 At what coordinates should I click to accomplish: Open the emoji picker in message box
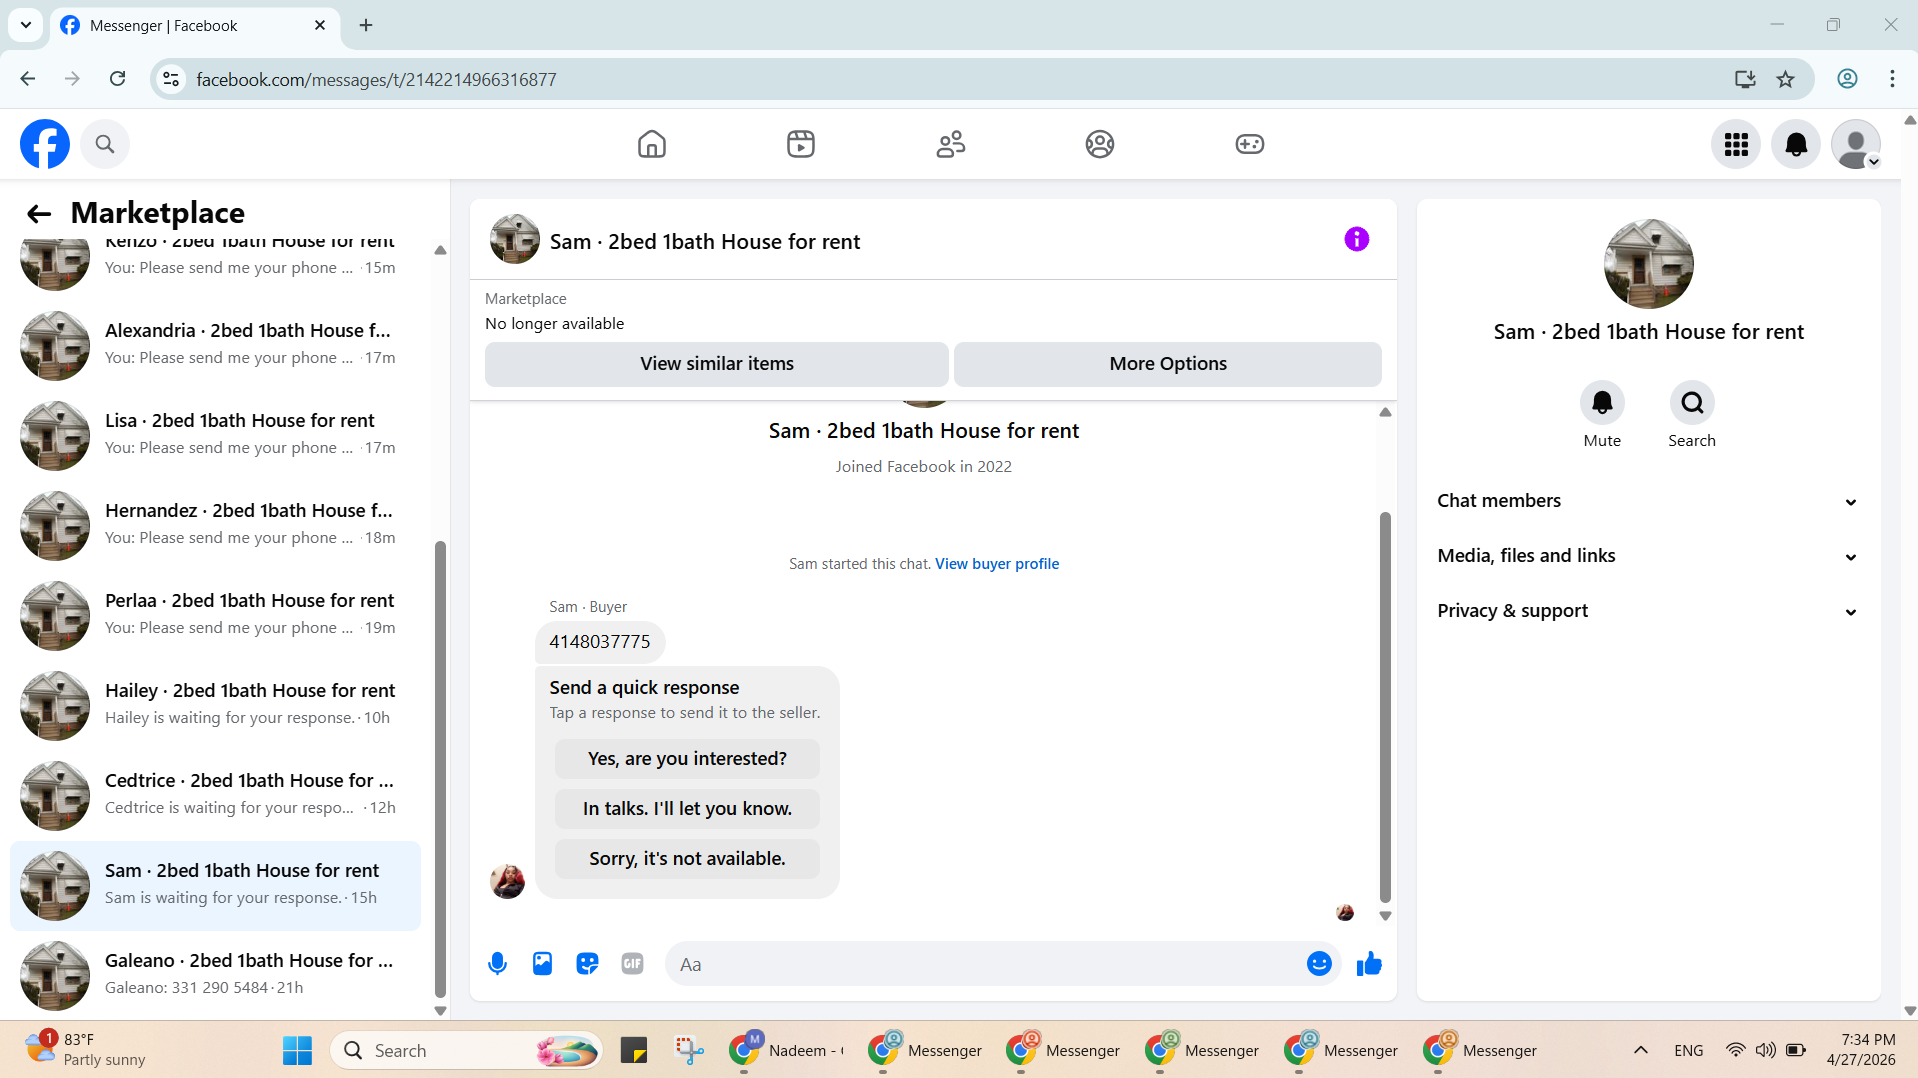(x=1319, y=964)
